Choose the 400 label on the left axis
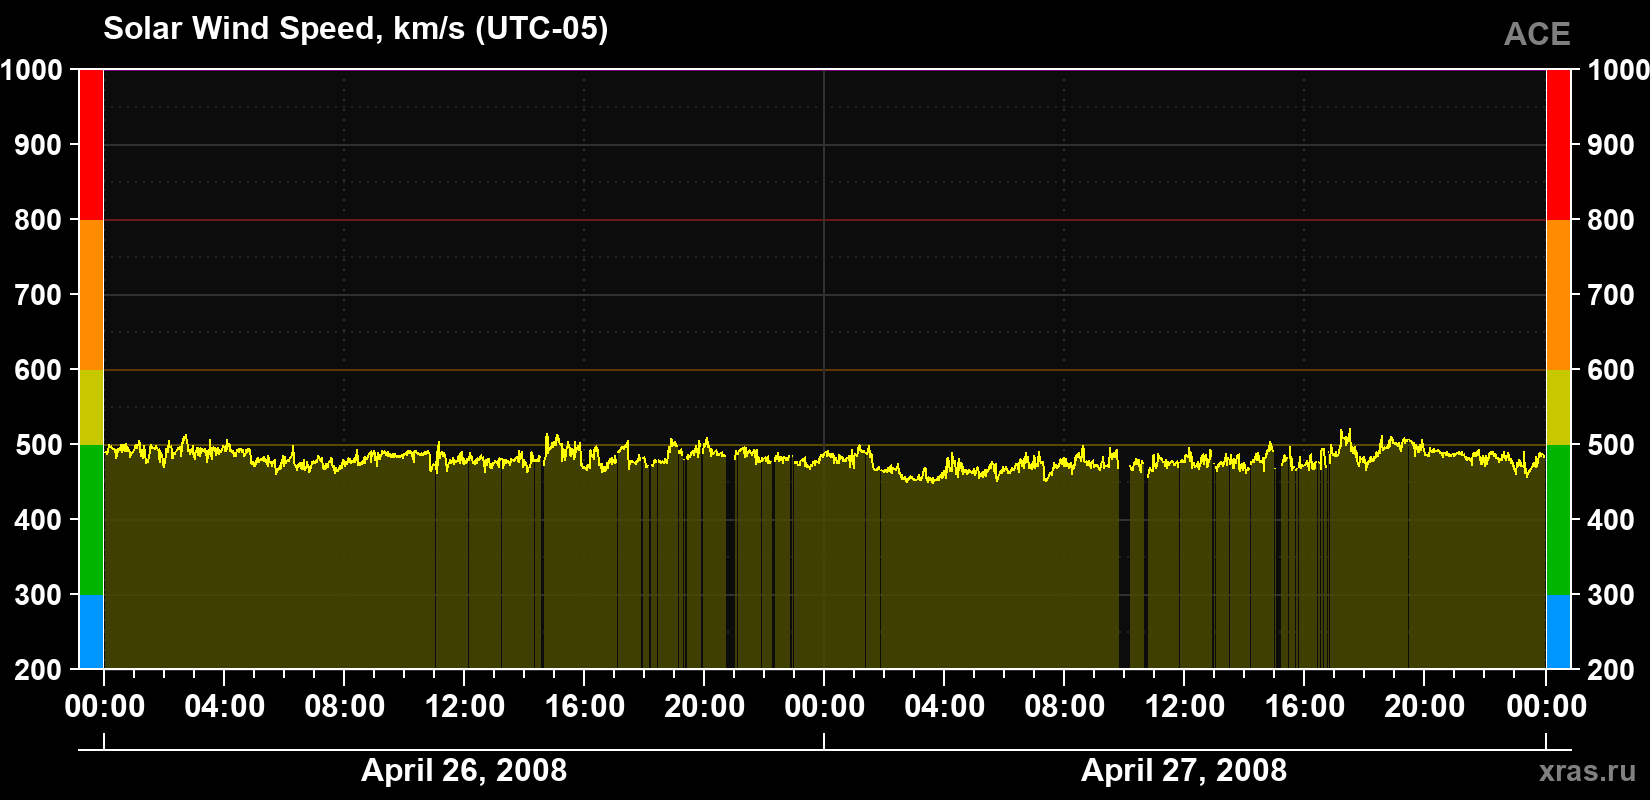Screen dimensions: 1650x800 click(x=39, y=520)
